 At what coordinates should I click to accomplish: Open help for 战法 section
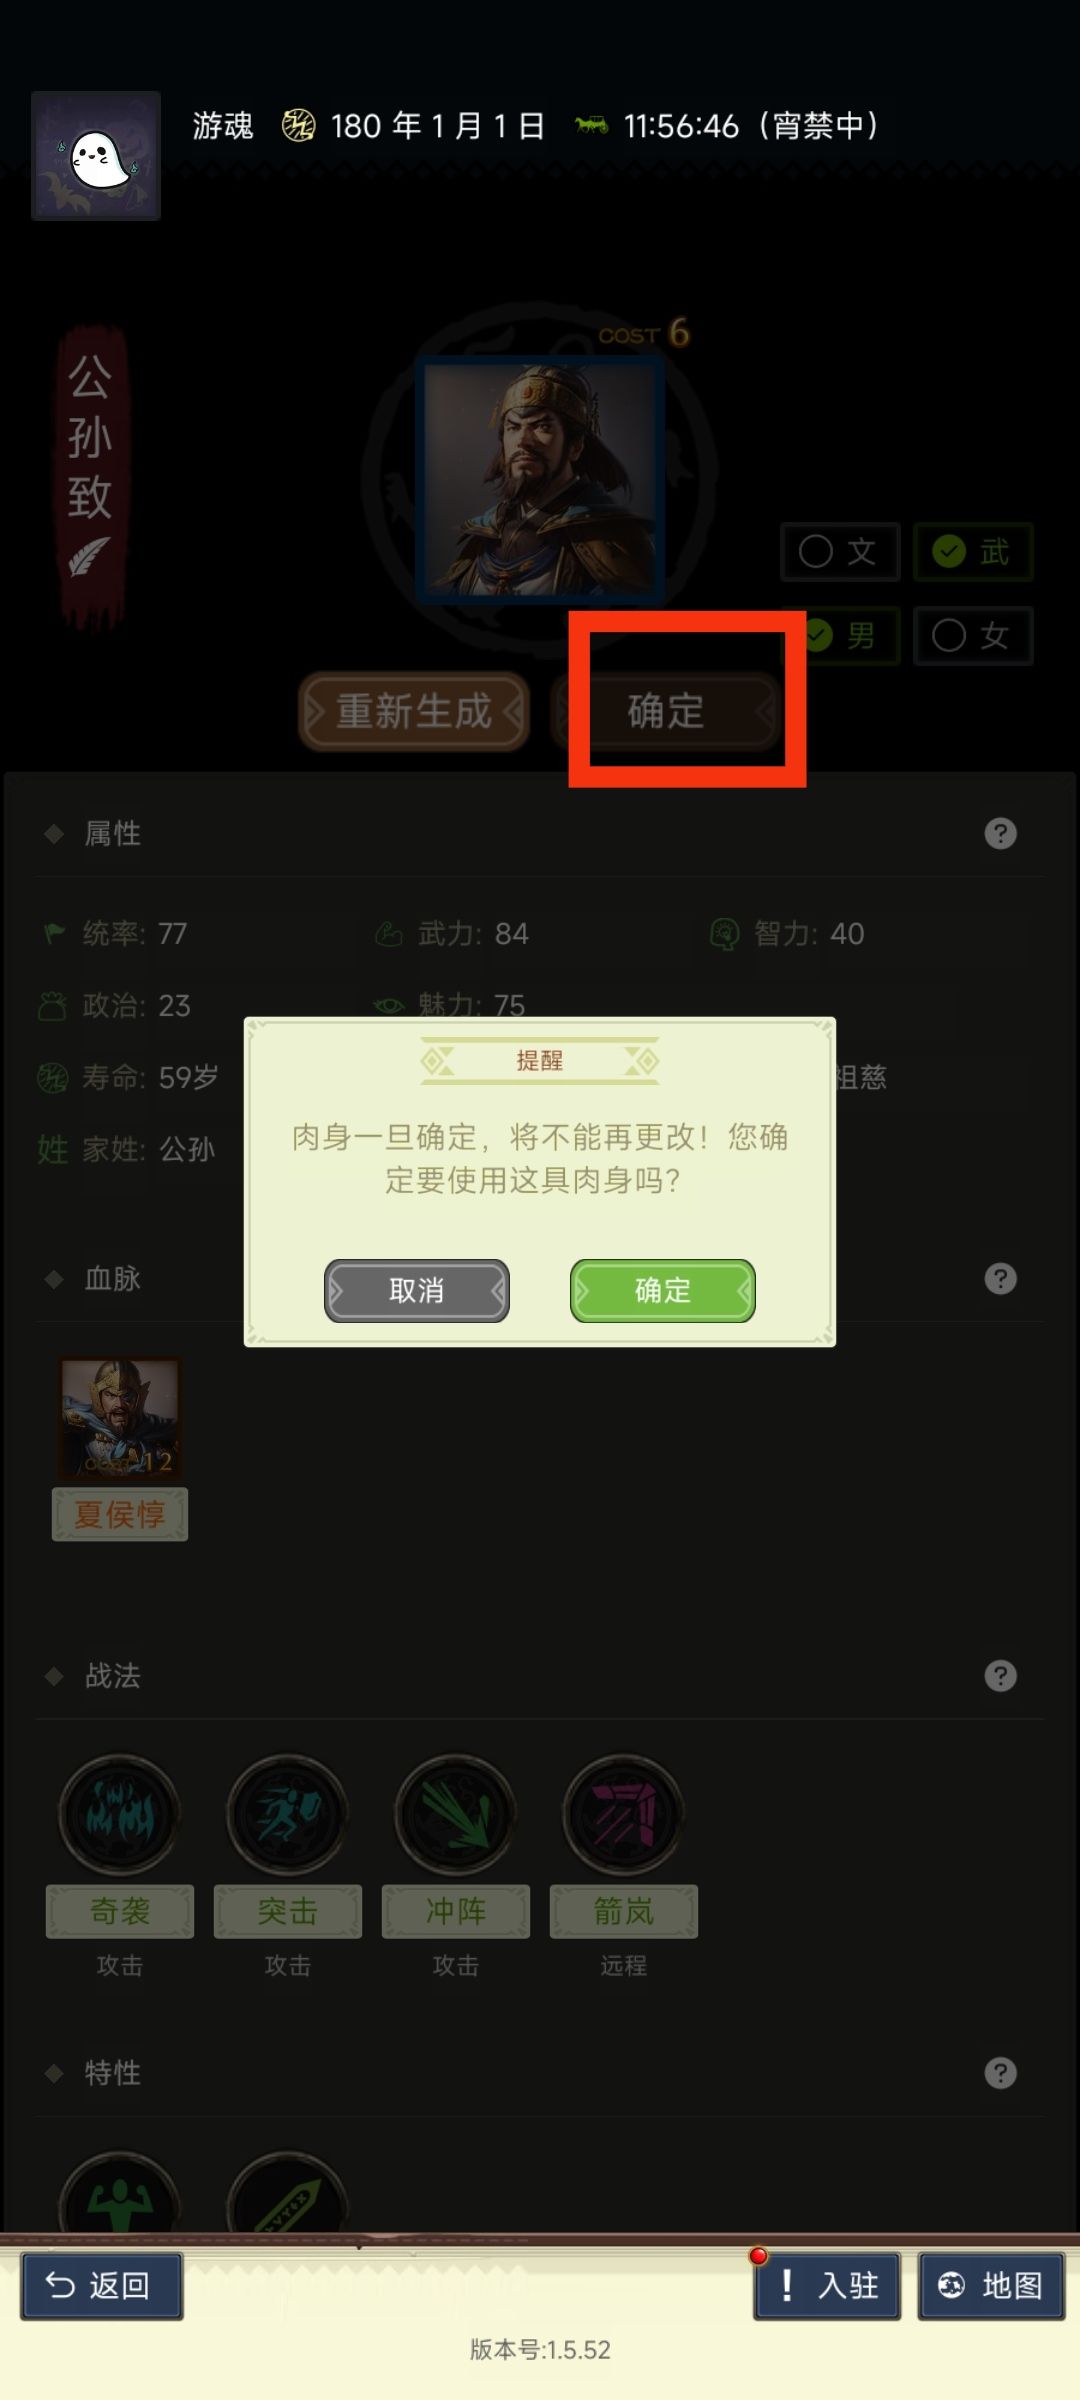(x=1000, y=1675)
